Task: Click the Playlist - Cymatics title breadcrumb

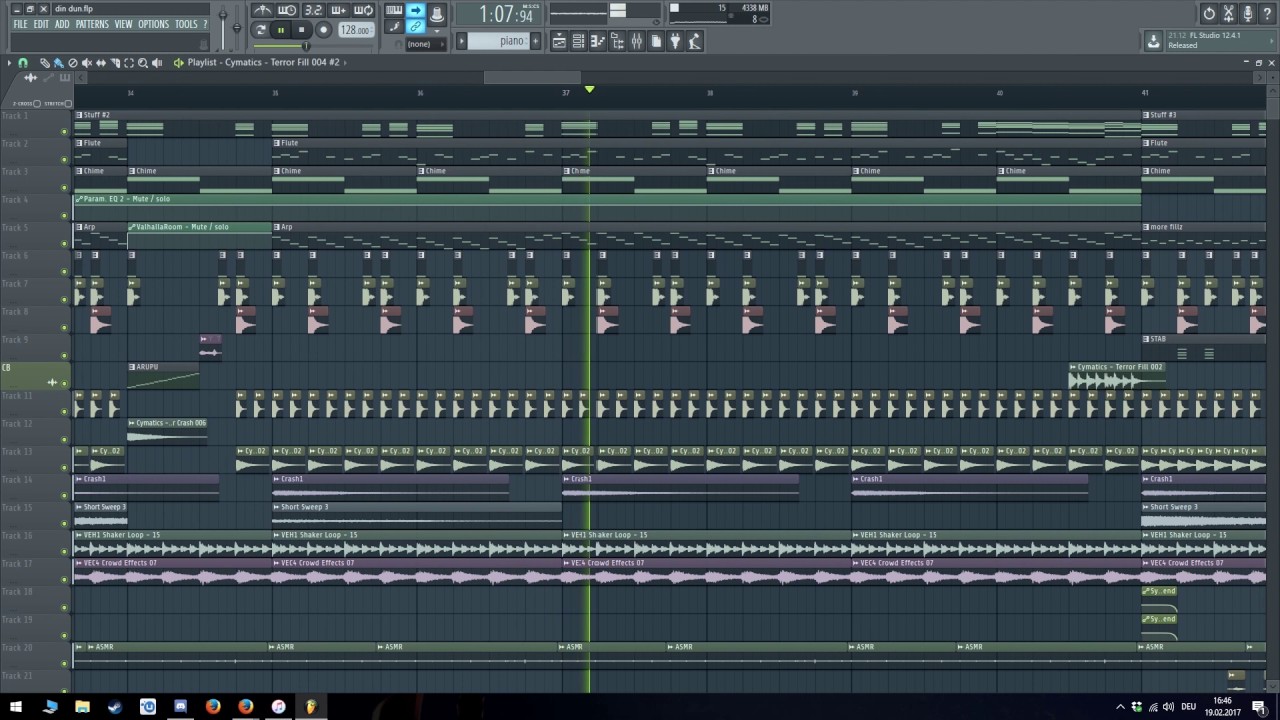Action: [263, 63]
